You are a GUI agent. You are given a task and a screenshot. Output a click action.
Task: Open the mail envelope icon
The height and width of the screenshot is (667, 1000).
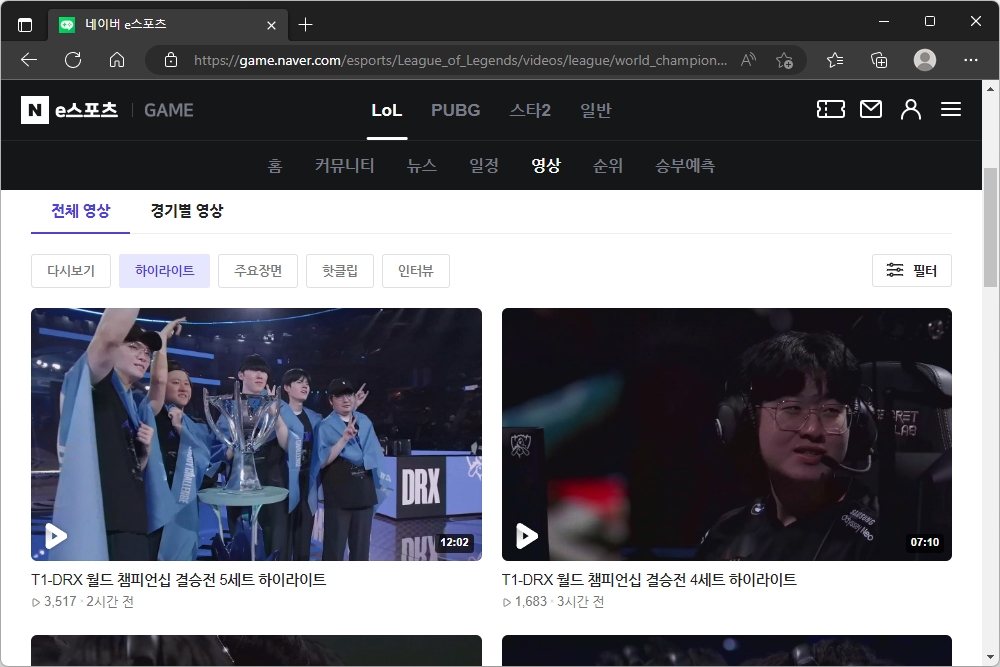(x=871, y=109)
